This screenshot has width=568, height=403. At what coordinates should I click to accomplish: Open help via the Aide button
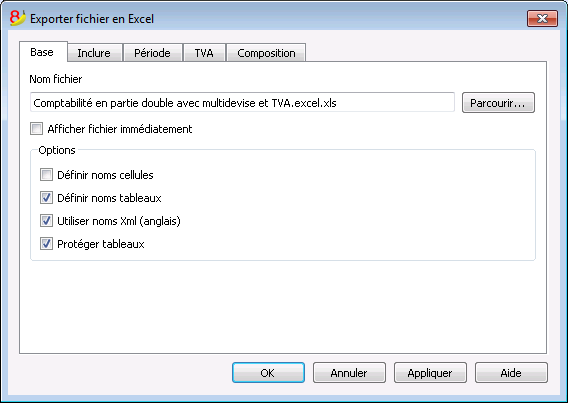pyautogui.click(x=511, y=373)
